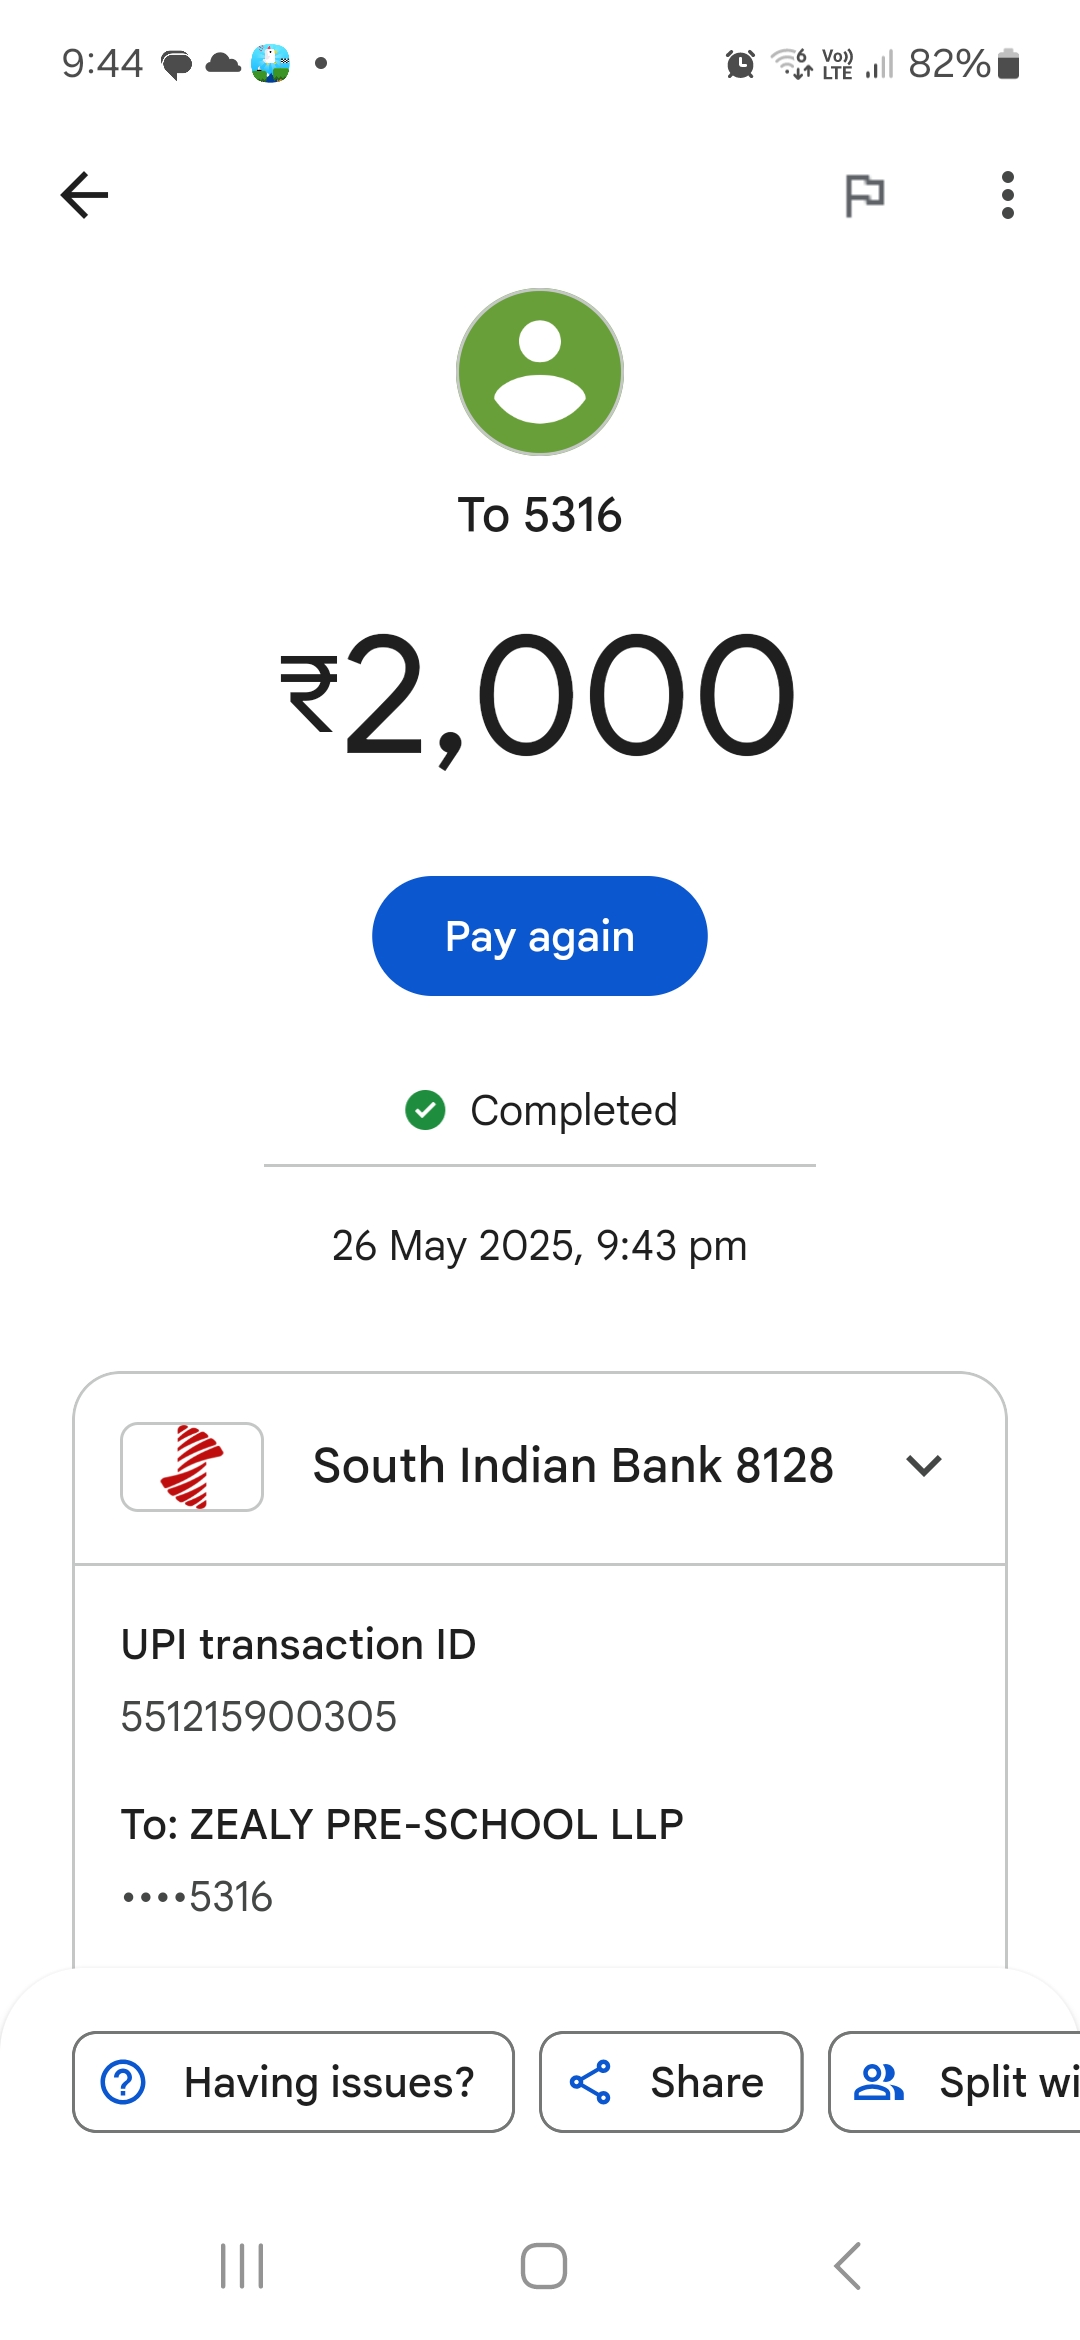
Task: Tap the UPI transaction ID number
Action: [259, 1717]
